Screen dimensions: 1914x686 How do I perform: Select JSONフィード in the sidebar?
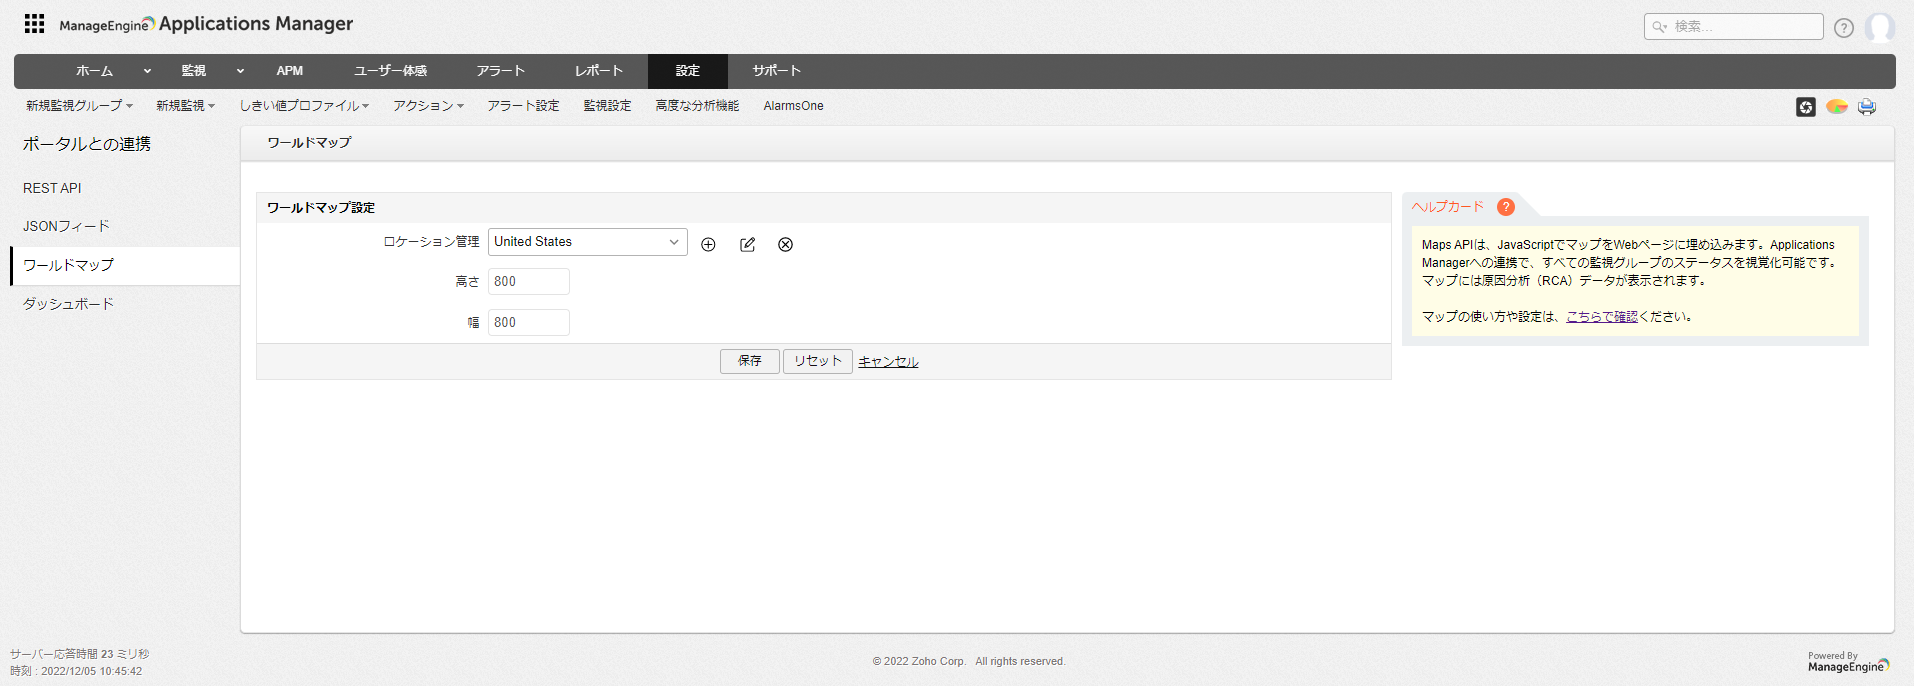[66, 227]
